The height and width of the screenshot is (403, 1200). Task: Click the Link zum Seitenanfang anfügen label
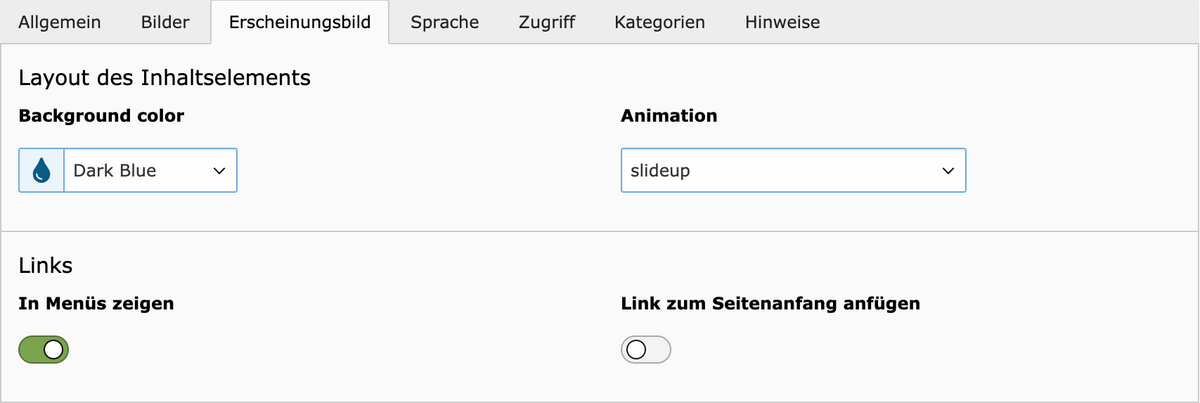pos(771,303)
